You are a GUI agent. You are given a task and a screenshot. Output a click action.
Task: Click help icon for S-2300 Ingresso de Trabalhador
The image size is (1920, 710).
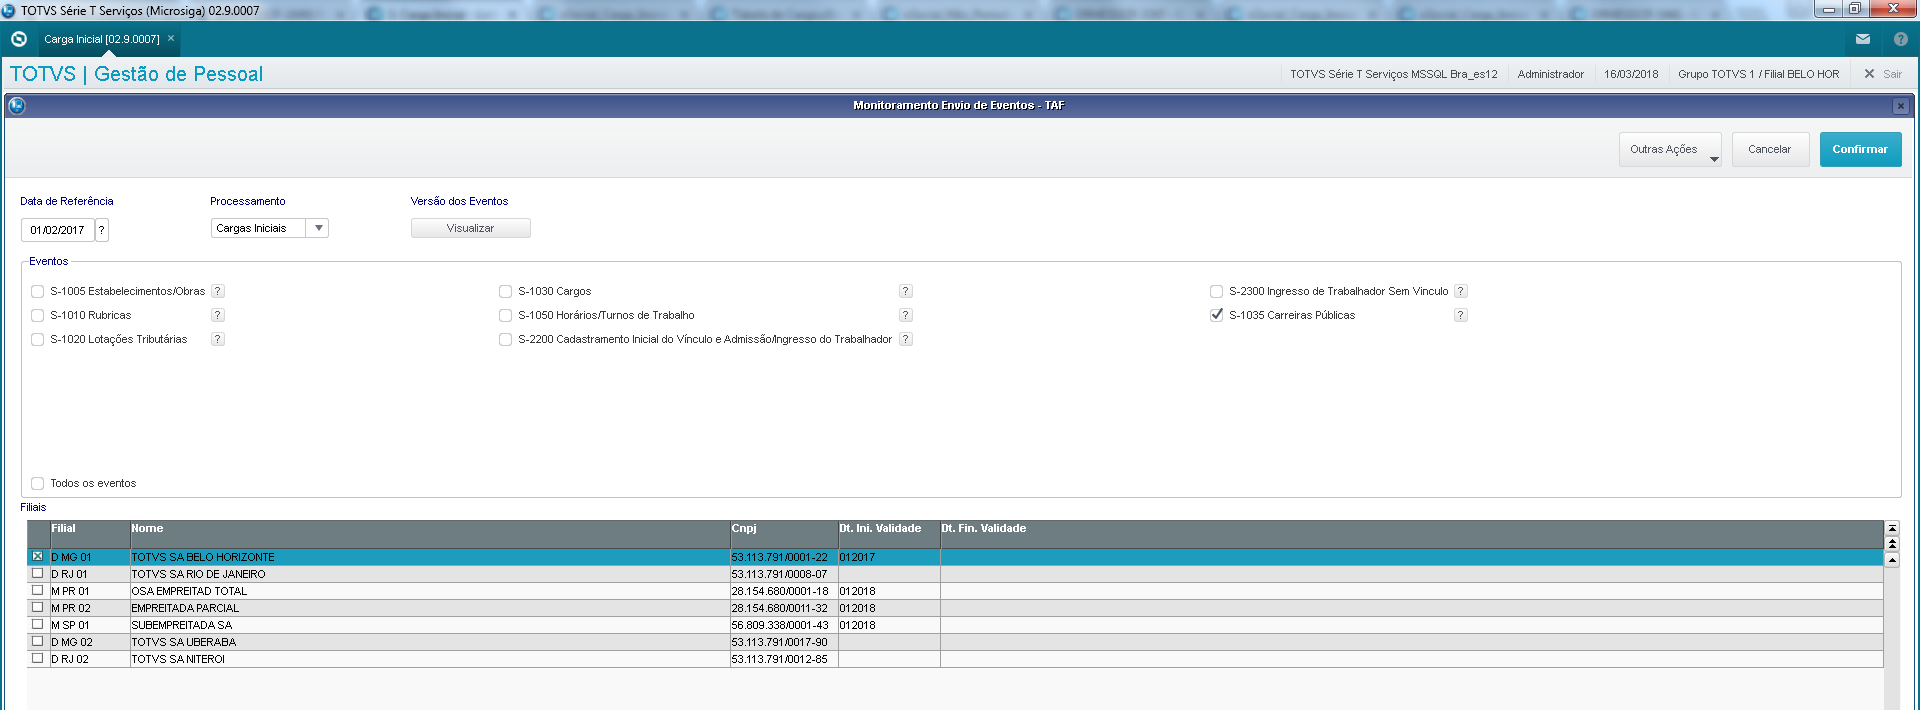(x=1461, y=291)
